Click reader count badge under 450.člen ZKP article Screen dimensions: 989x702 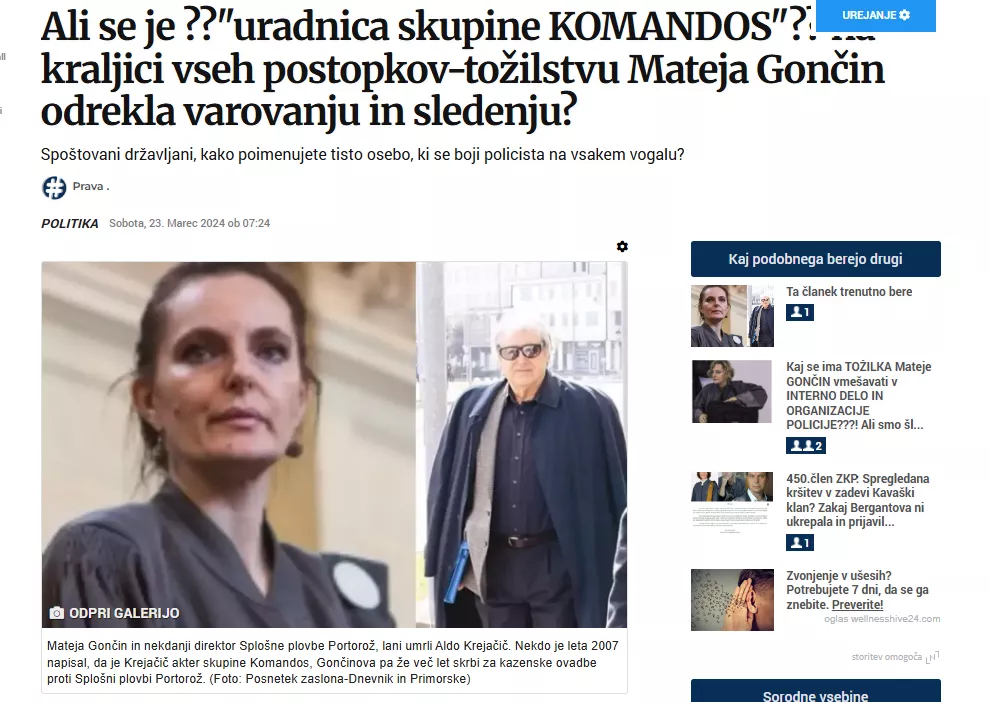click(x=800, y=542)
